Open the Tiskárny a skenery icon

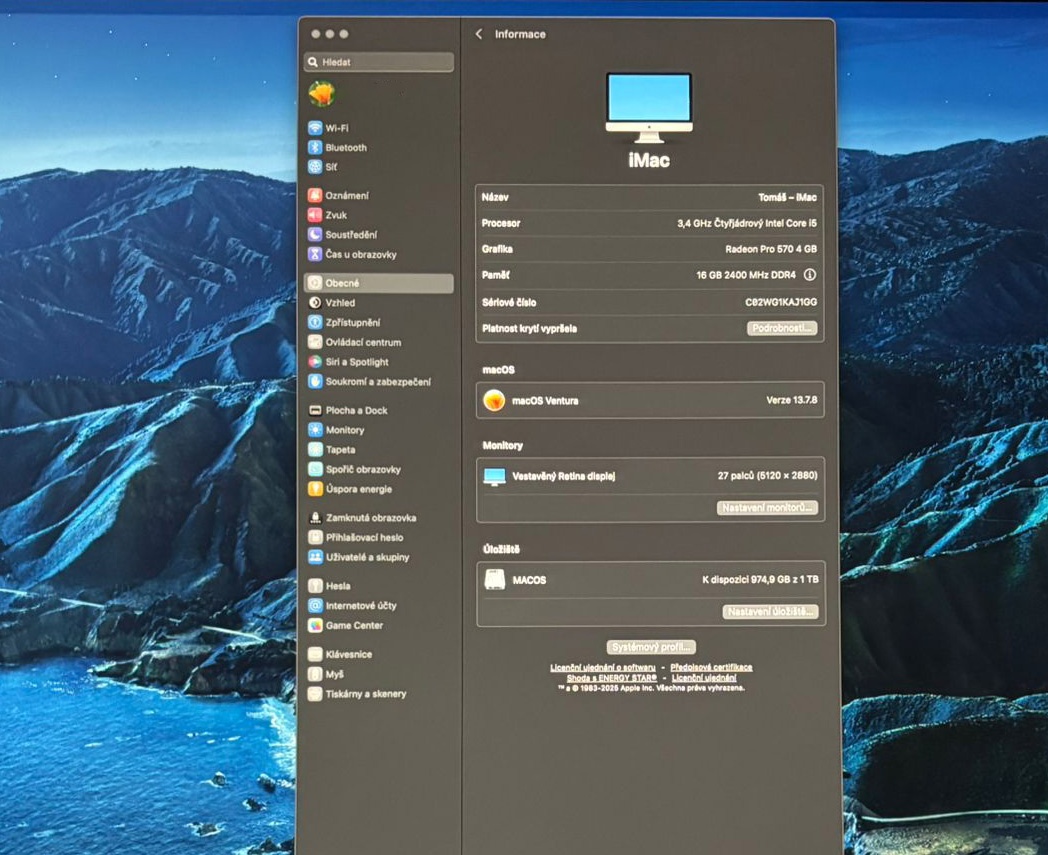coord(315,694)
